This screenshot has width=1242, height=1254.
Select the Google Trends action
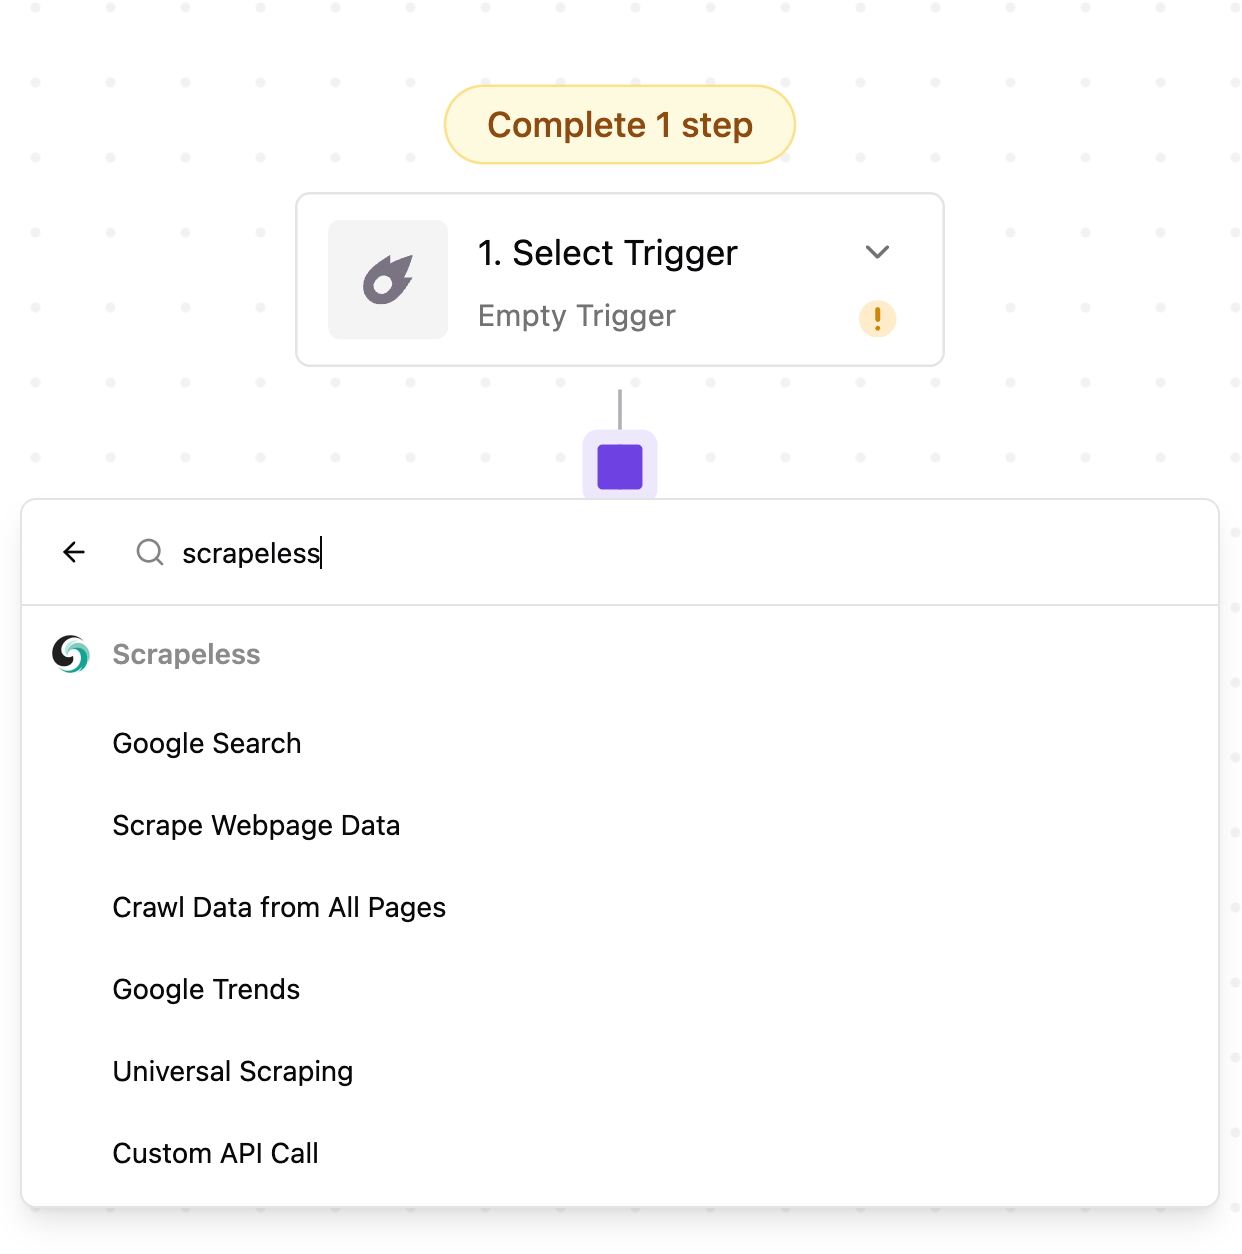[206, 989]
